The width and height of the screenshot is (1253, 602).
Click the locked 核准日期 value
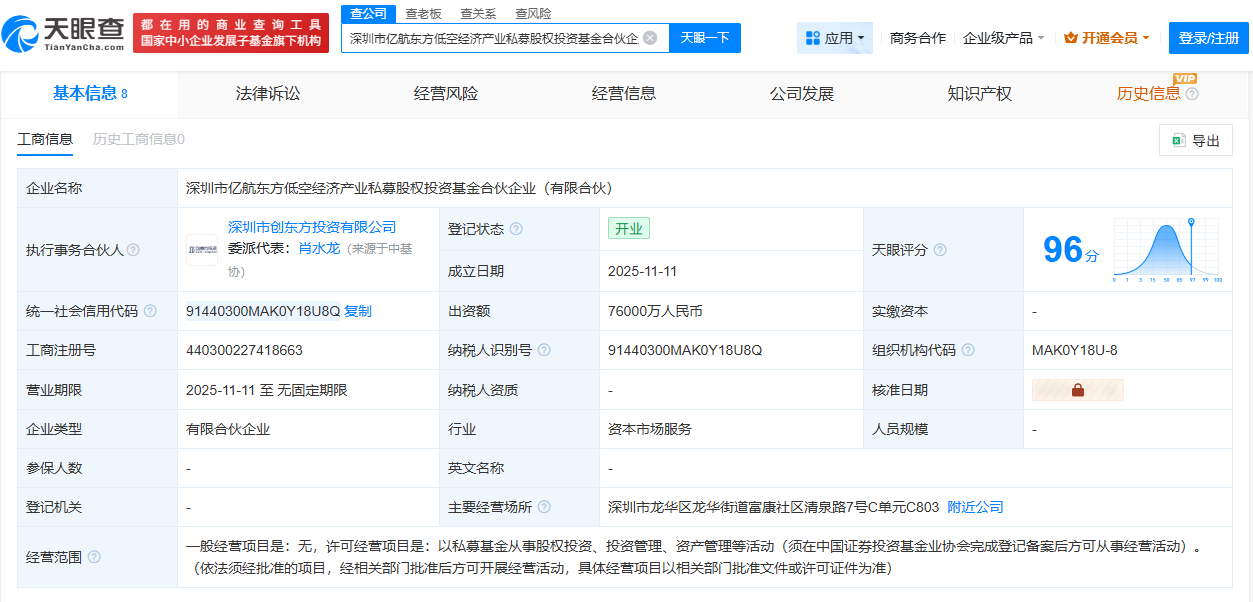coord(1077,390)
